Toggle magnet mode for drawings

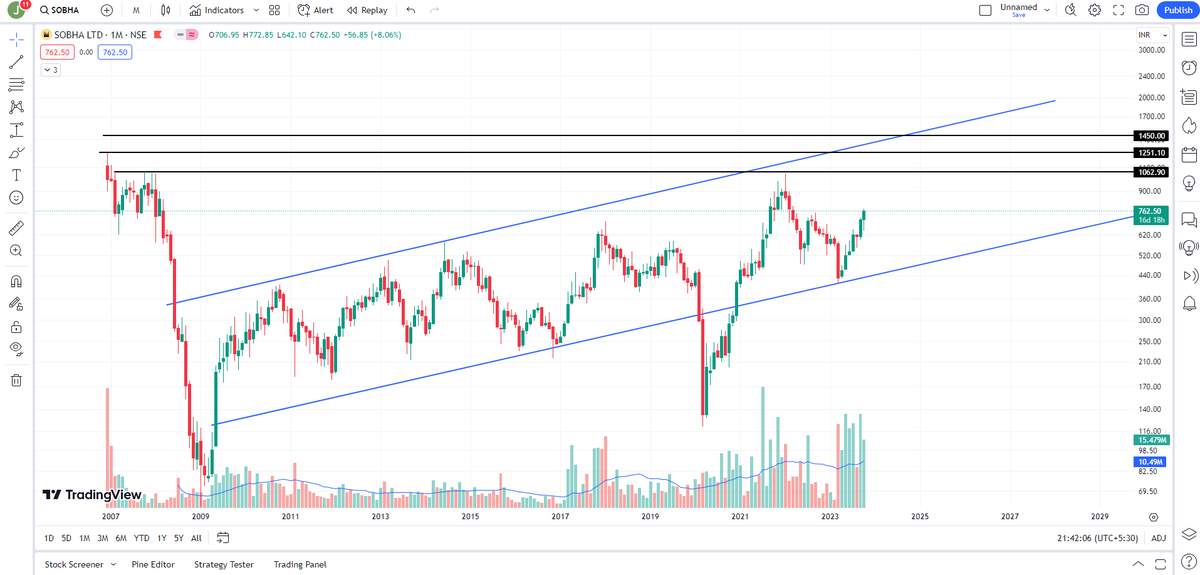coord(16,281)
